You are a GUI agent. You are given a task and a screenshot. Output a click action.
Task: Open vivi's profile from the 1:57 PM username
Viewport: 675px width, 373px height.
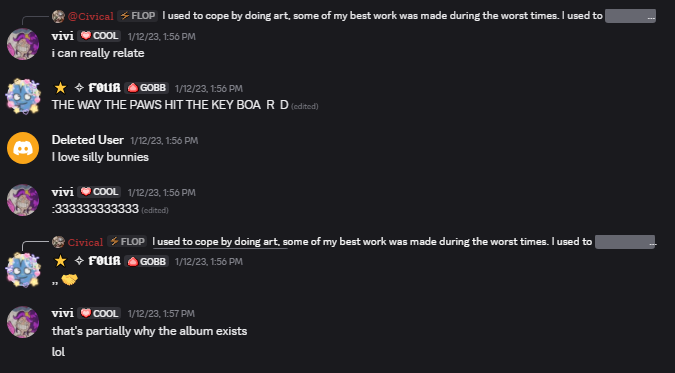[62, 313]
